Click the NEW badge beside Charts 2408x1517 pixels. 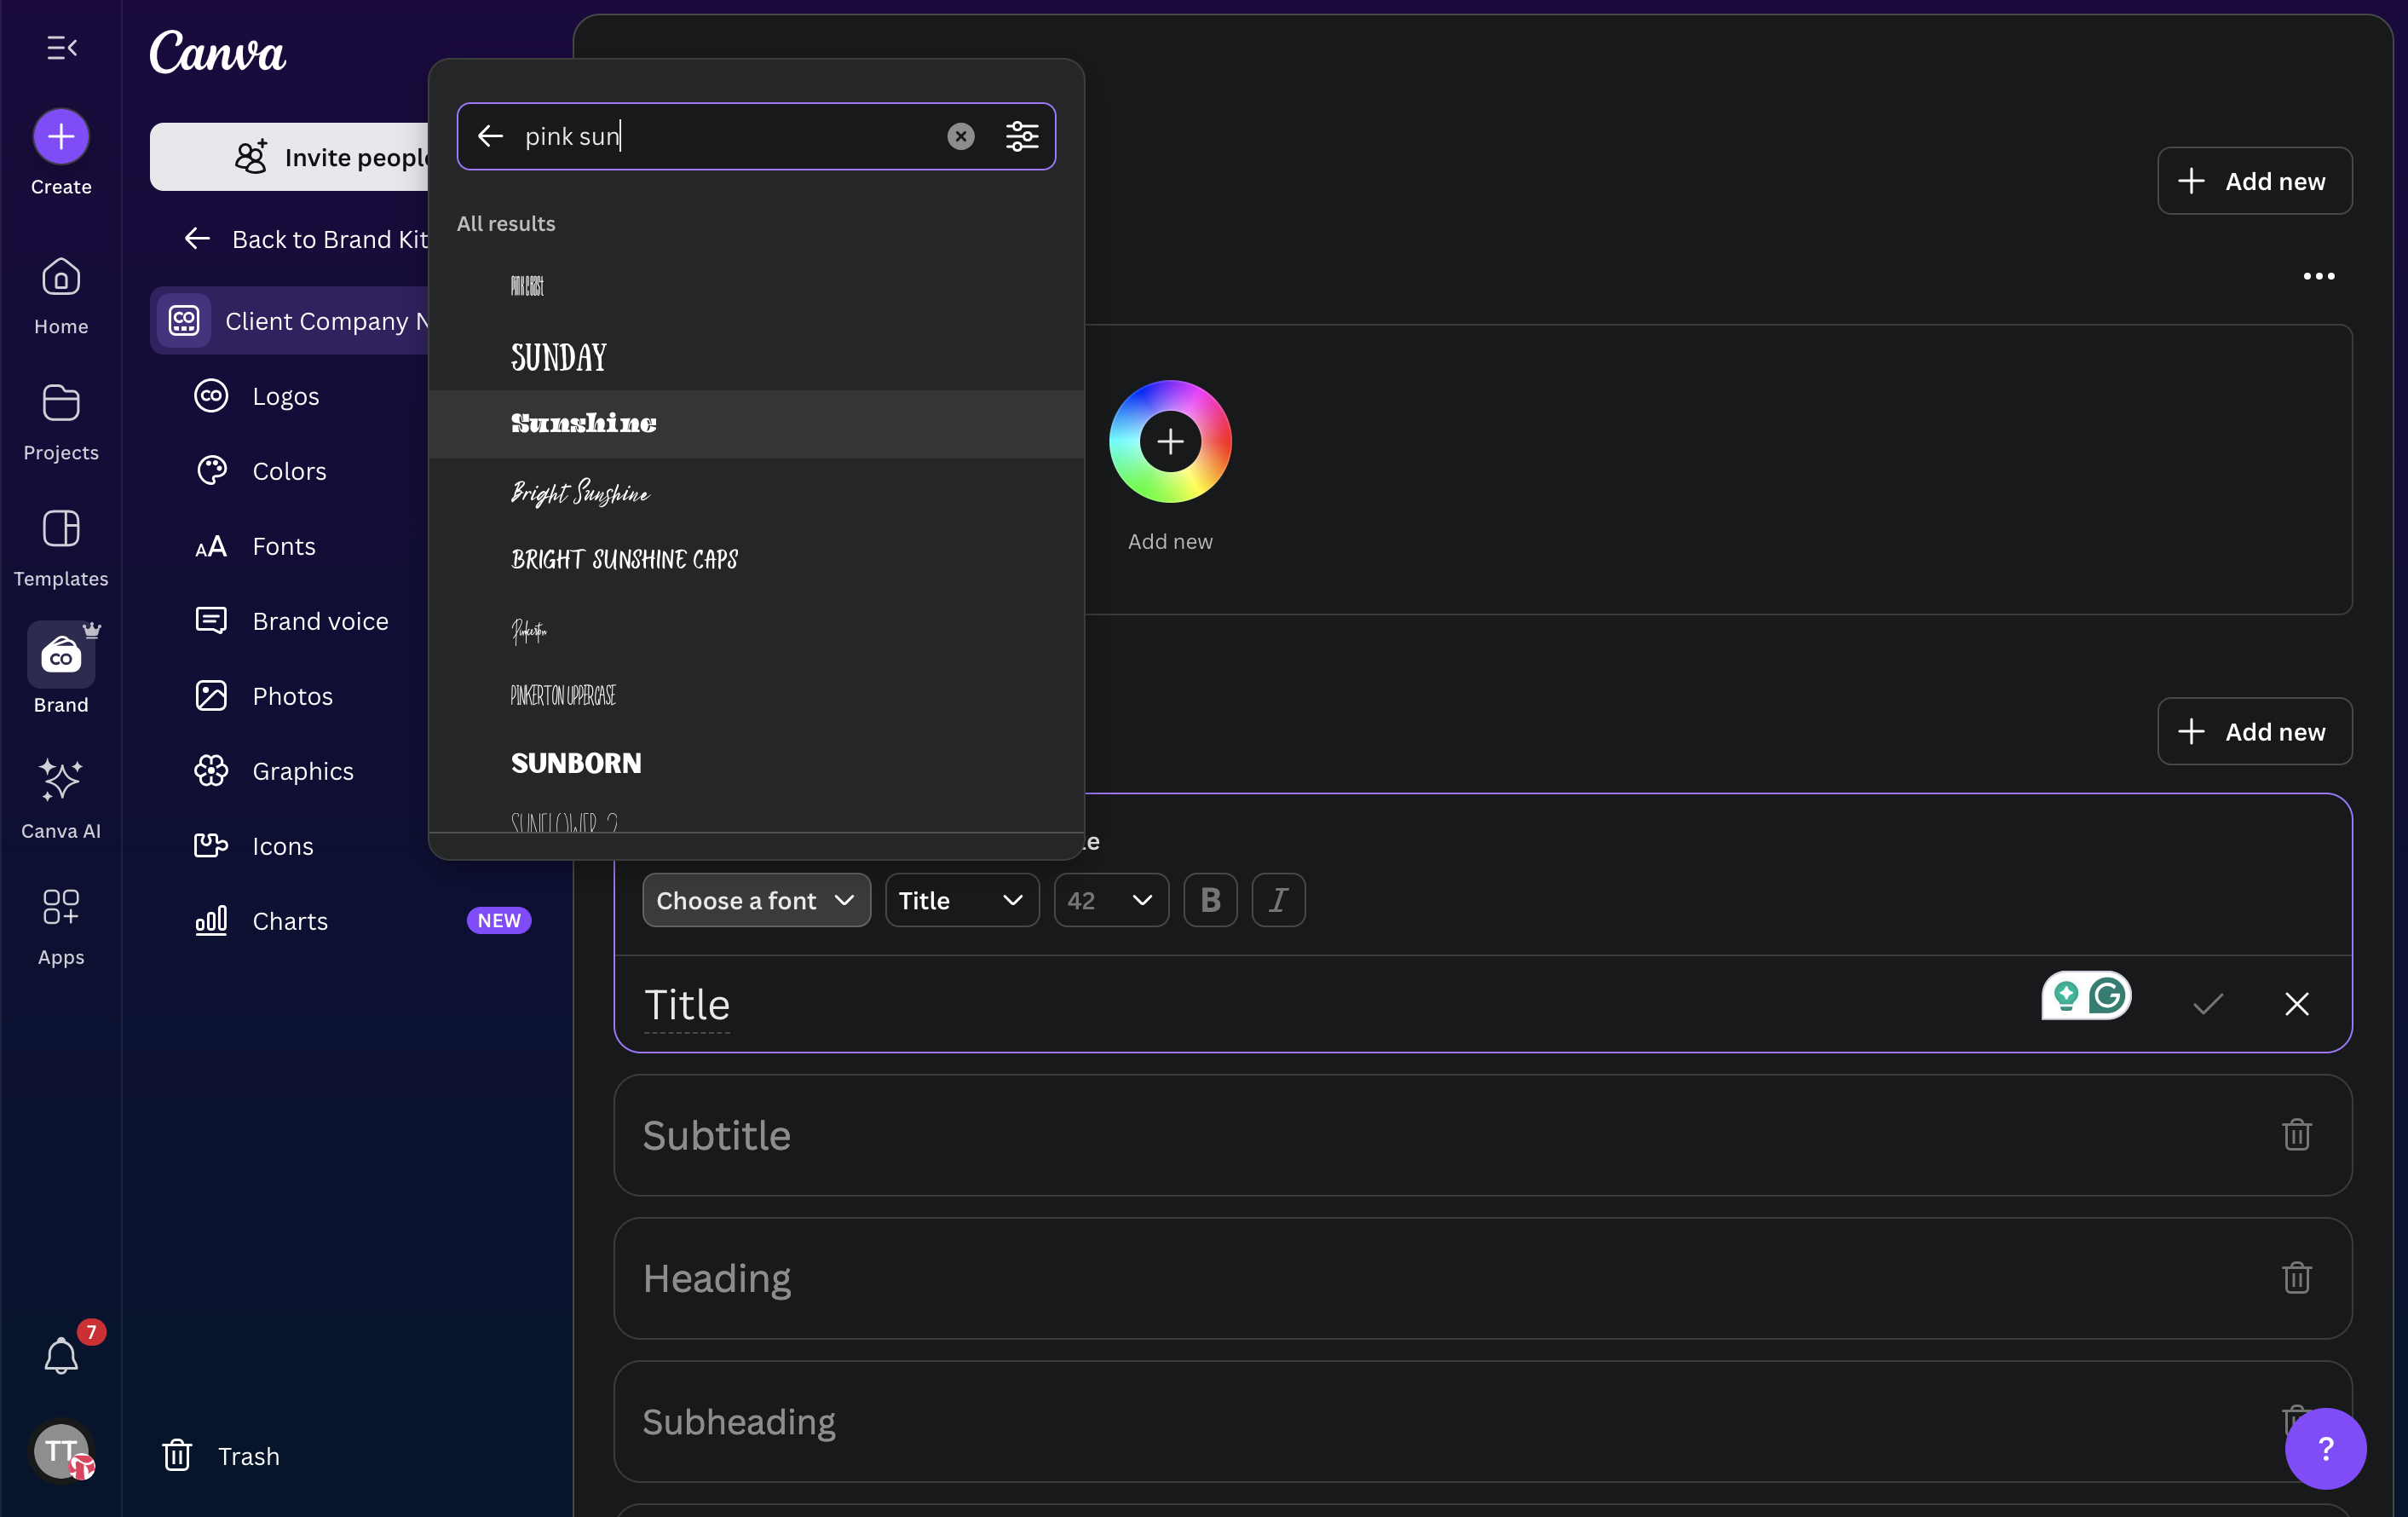tap(498, 920)
